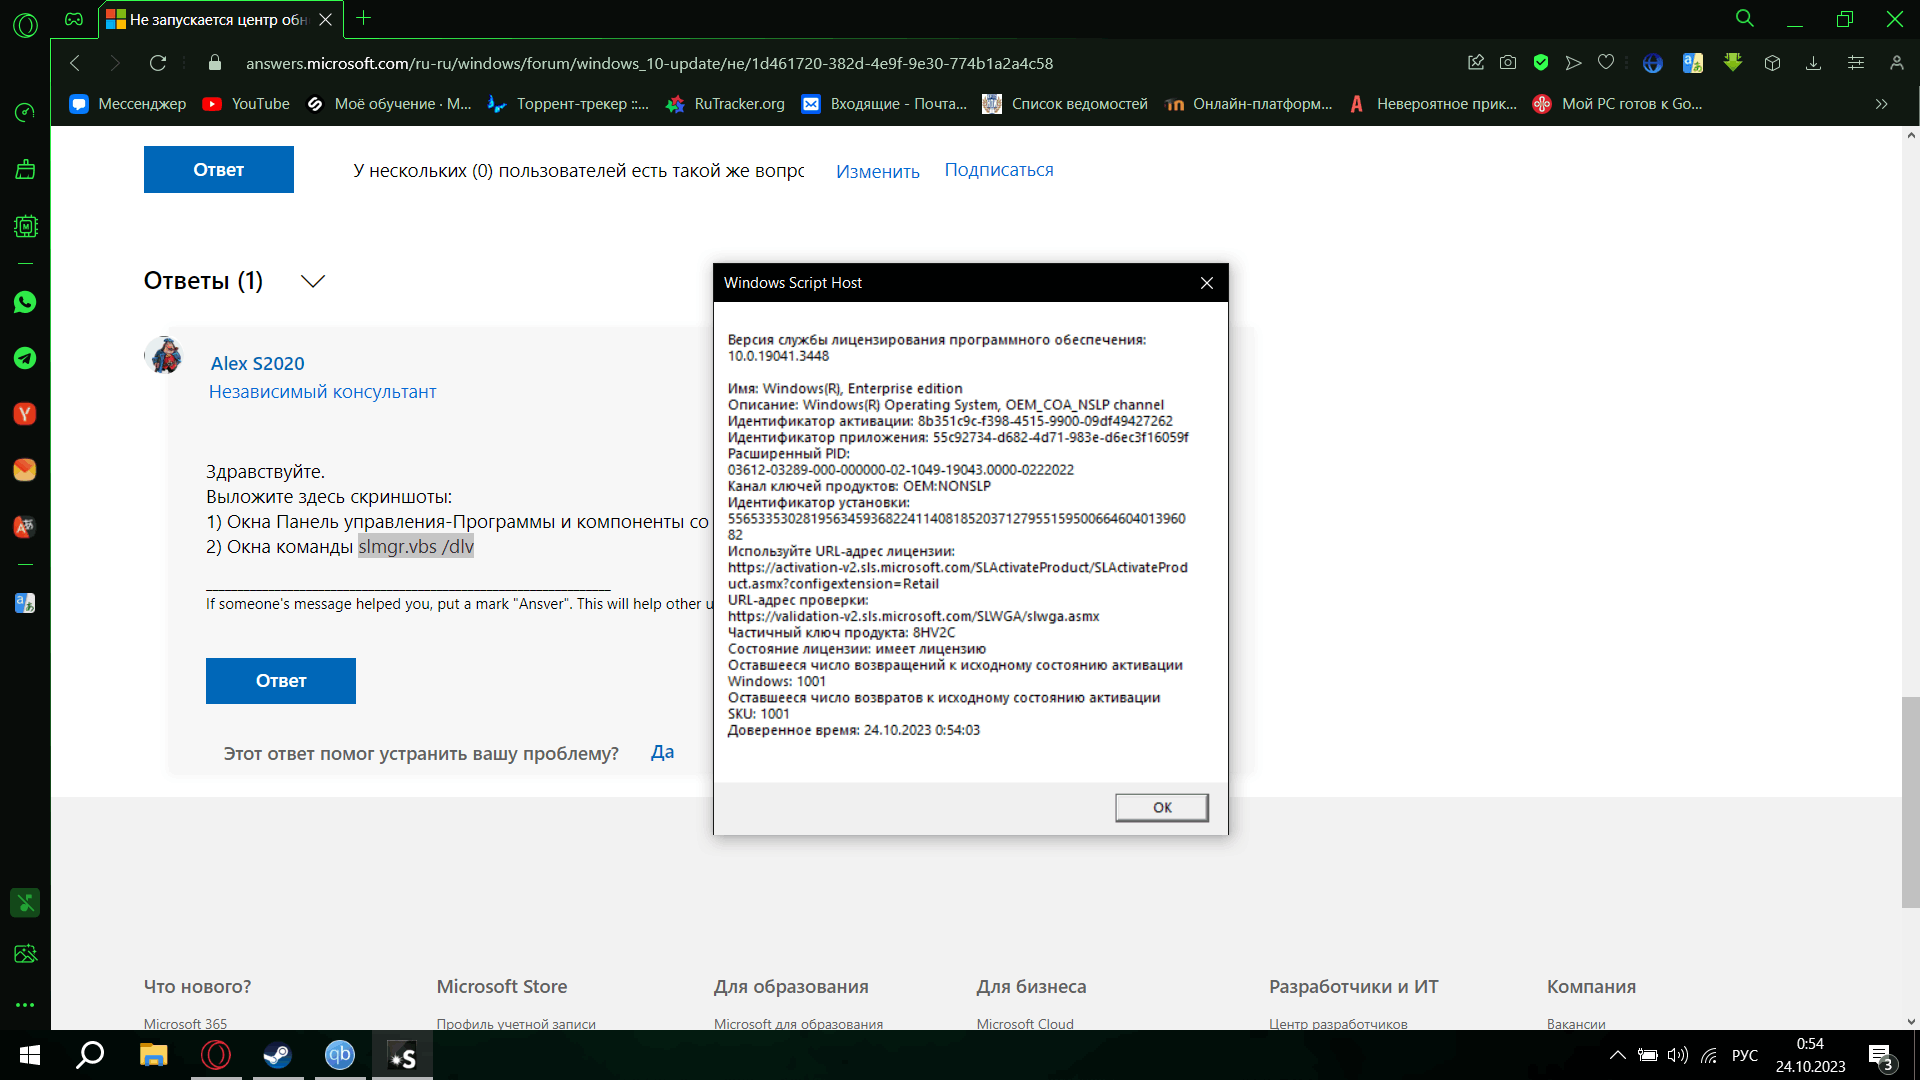Open the extensions cube icon

click(1772, 63)
